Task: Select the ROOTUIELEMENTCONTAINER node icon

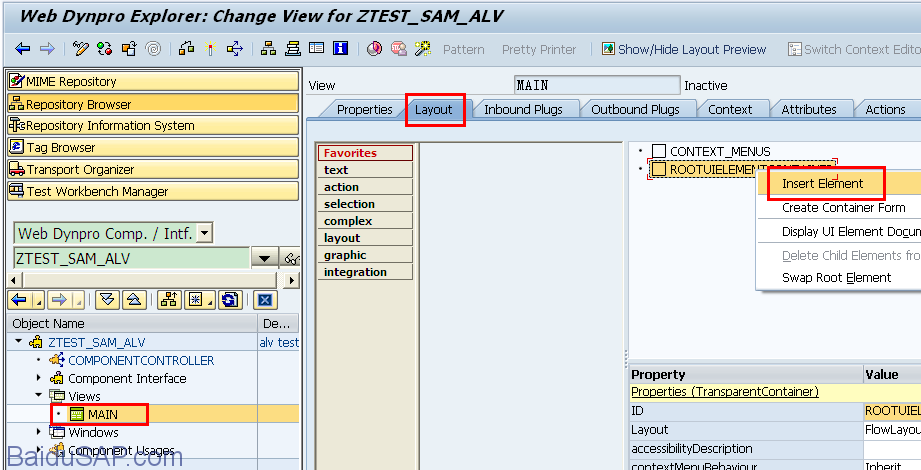Action: coord(658,169)
